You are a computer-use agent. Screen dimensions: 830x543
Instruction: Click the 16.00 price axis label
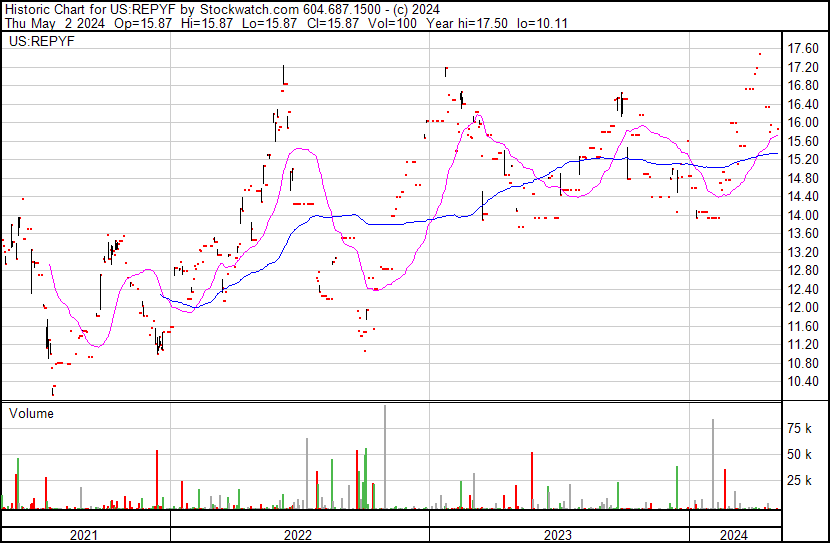[x=803, y=122]
